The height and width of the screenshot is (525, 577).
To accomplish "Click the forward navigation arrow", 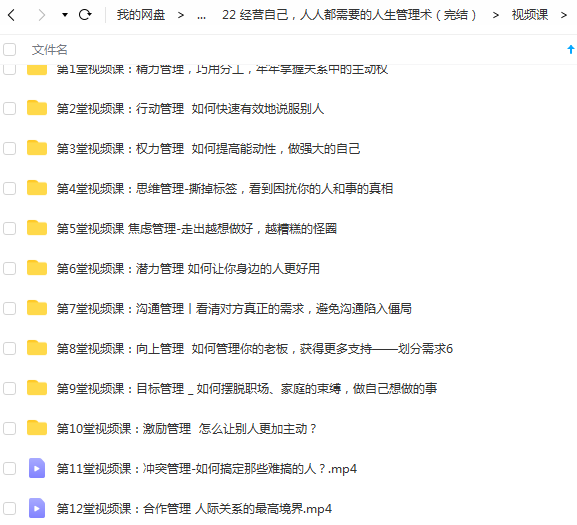I will pyautogui.click(x=42, y=15).
